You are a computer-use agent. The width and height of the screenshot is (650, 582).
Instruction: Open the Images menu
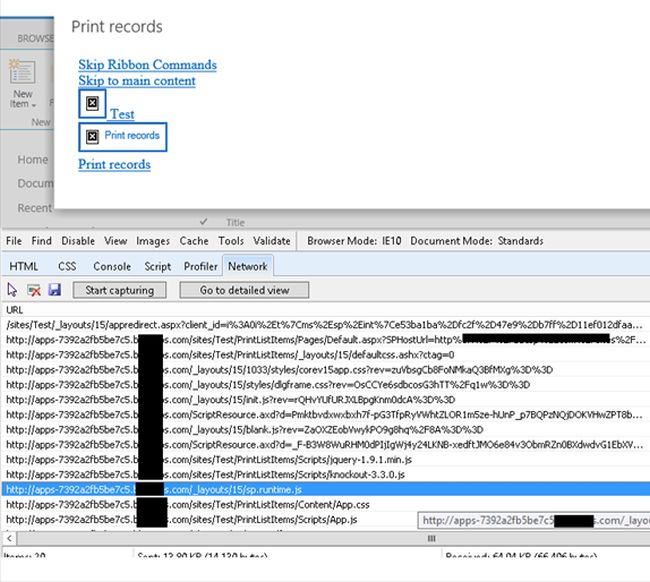[153, 241]
